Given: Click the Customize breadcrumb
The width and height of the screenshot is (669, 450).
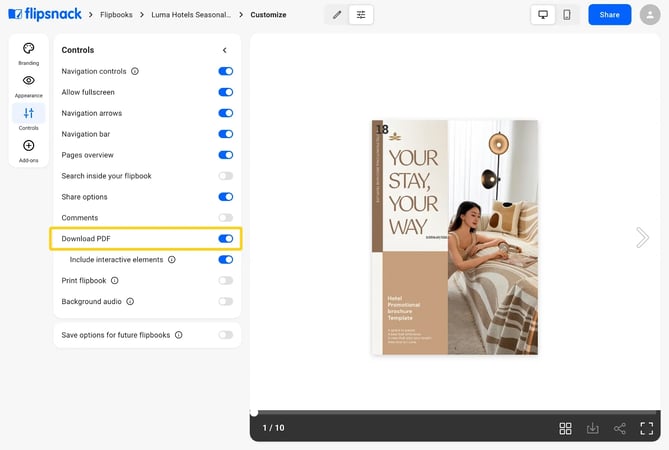Looking at the screenshot, I should [x=268, y=15].
